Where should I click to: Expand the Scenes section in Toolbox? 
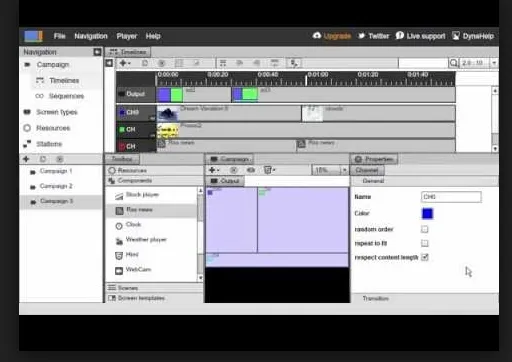(x=154, y=288)
